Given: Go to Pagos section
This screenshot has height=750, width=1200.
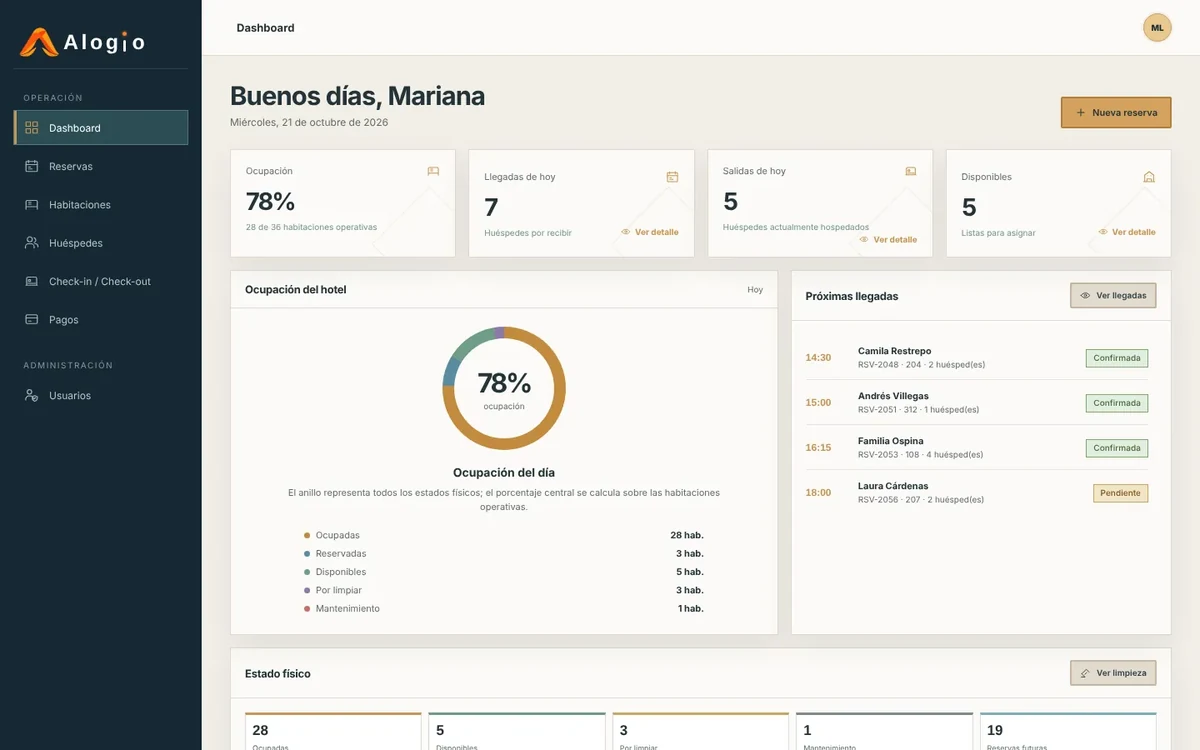Looking at the screenshot, I should tap(101, 320).
